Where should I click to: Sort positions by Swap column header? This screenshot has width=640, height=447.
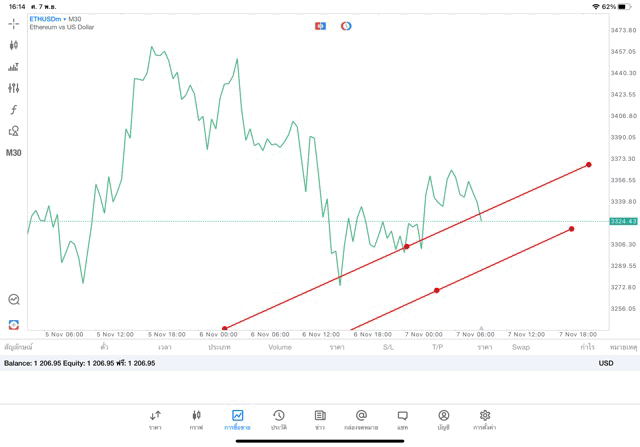(x=521, y=347)
